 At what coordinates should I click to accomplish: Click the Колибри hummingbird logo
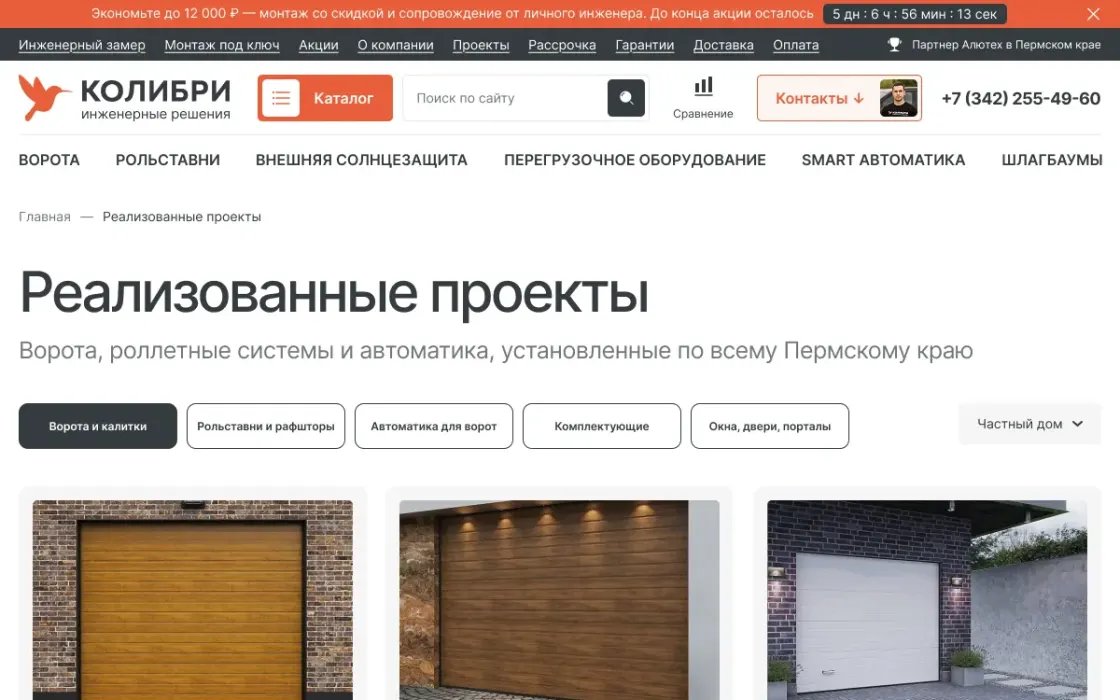click(x=124, y=98)
